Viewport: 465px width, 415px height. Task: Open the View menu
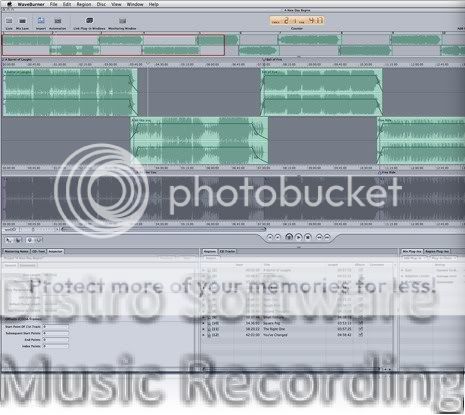point(116,4)
